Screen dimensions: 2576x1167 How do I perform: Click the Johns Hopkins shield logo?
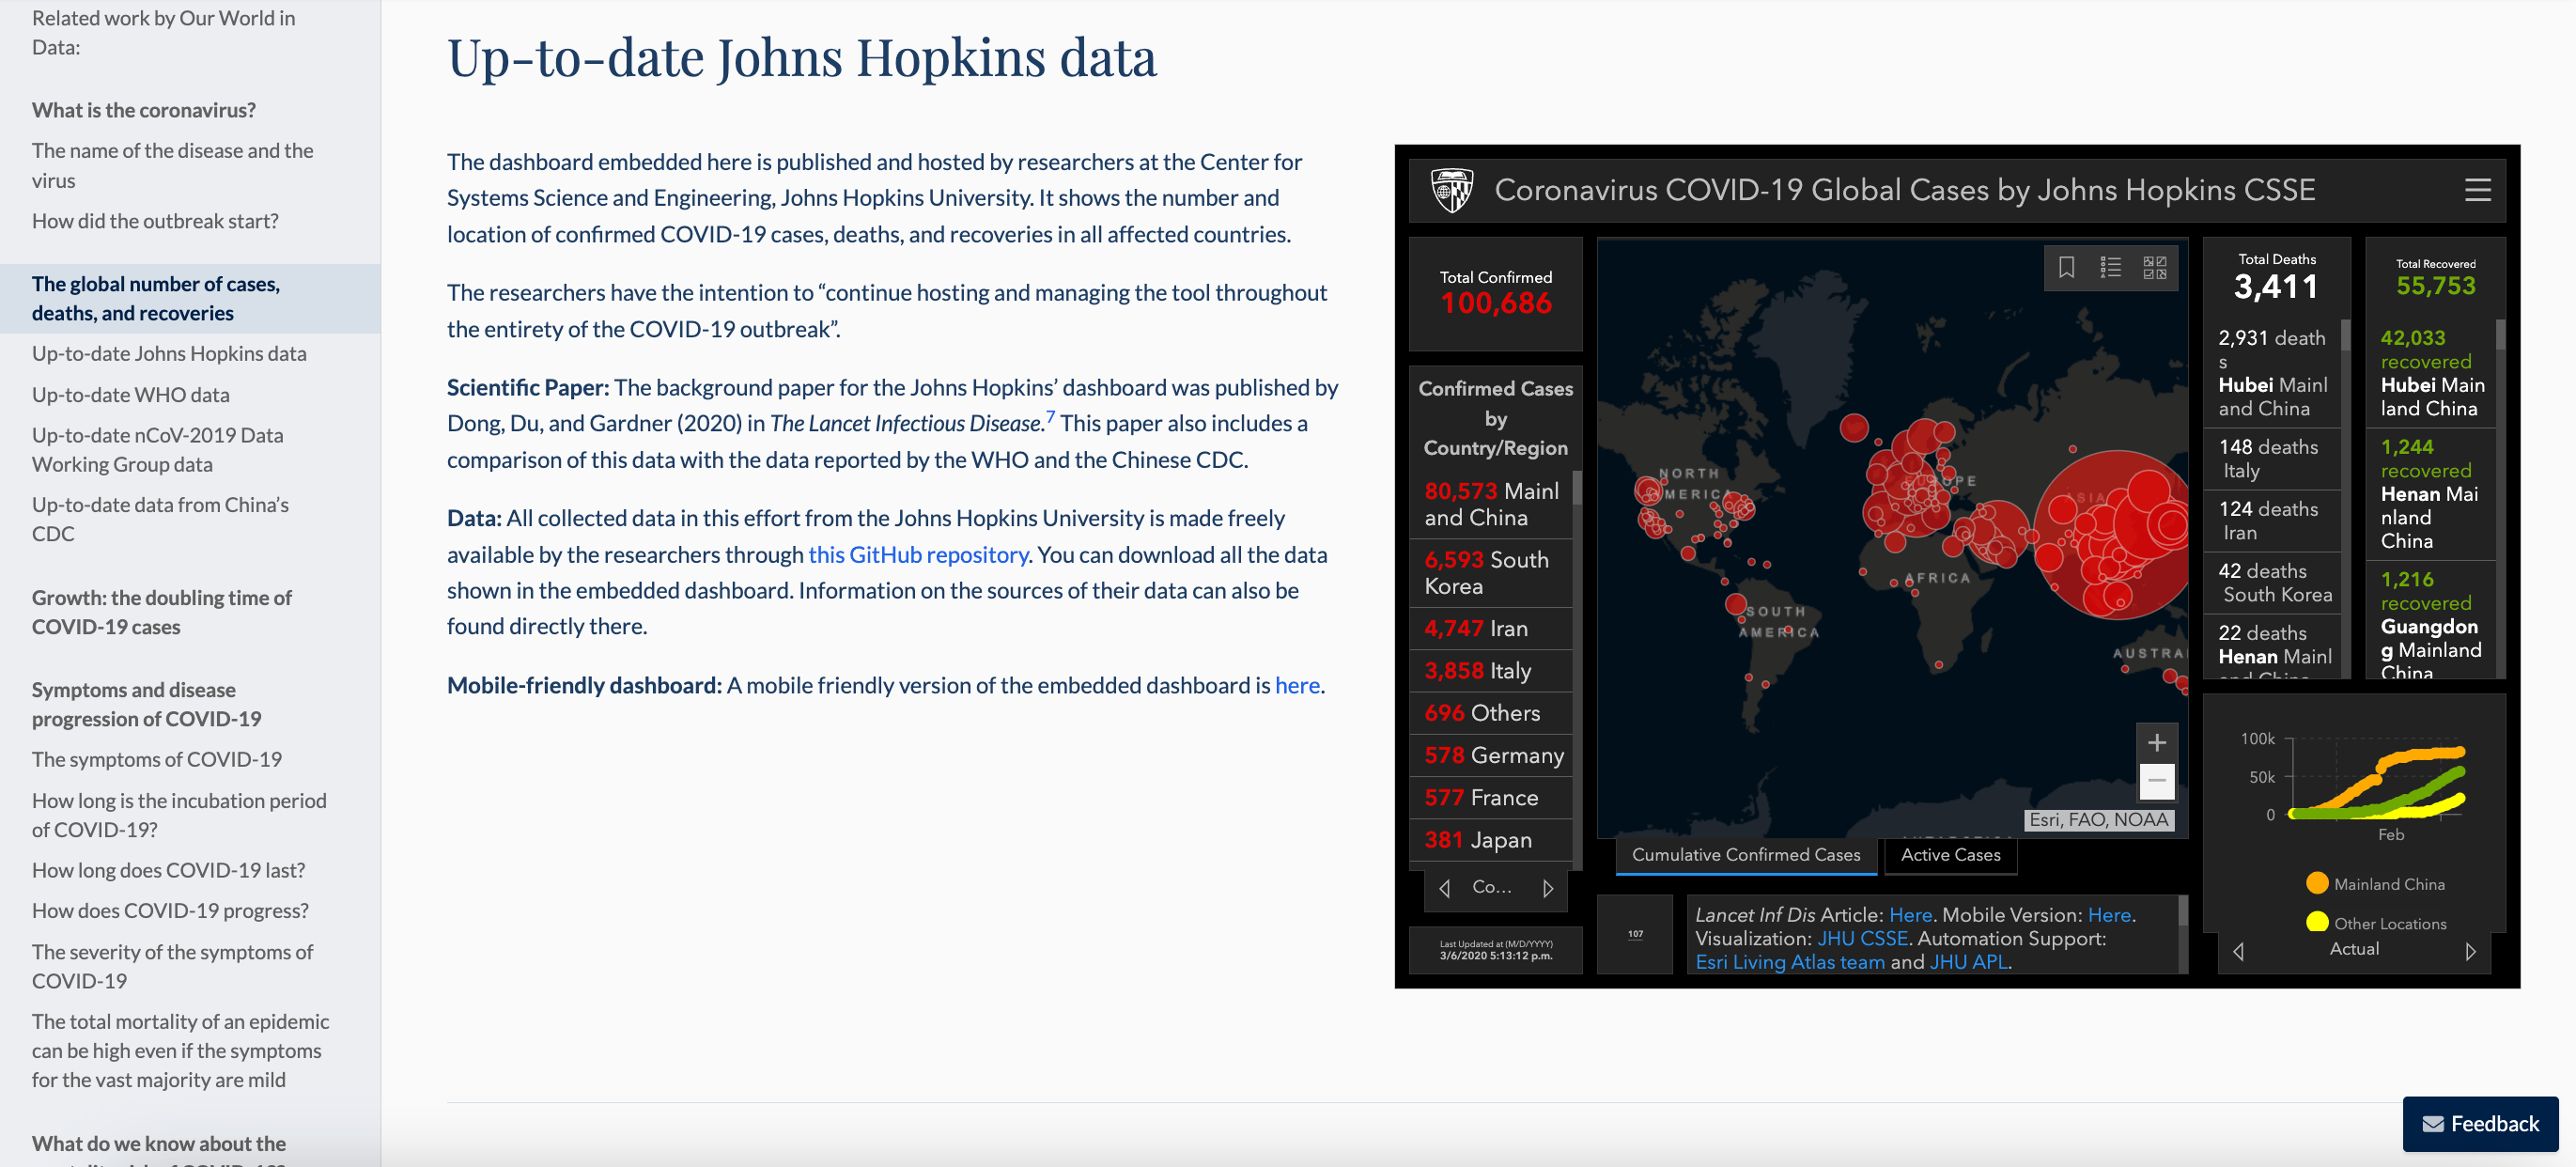coord(1452,190)
